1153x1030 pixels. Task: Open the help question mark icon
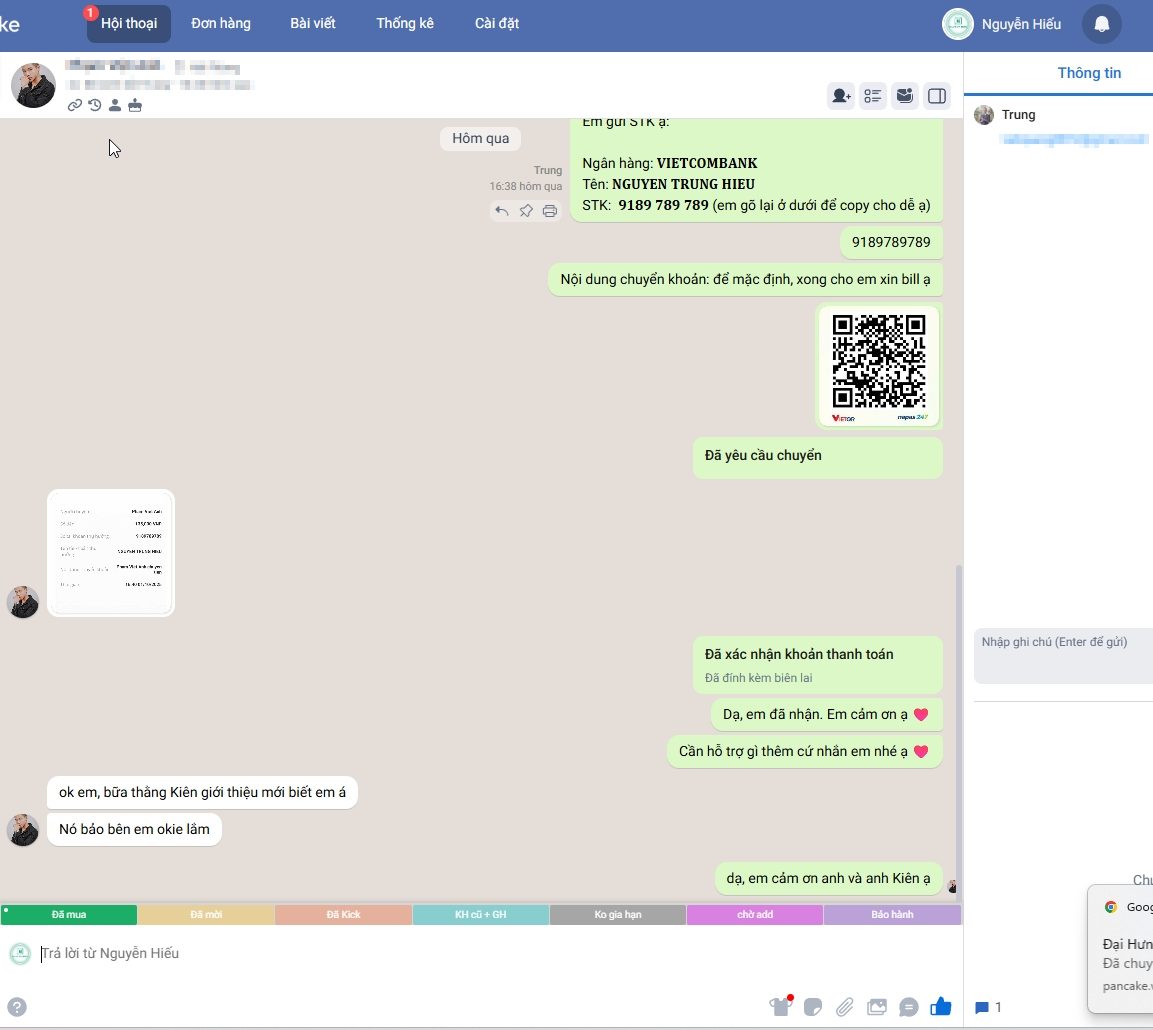[17, 1007]
